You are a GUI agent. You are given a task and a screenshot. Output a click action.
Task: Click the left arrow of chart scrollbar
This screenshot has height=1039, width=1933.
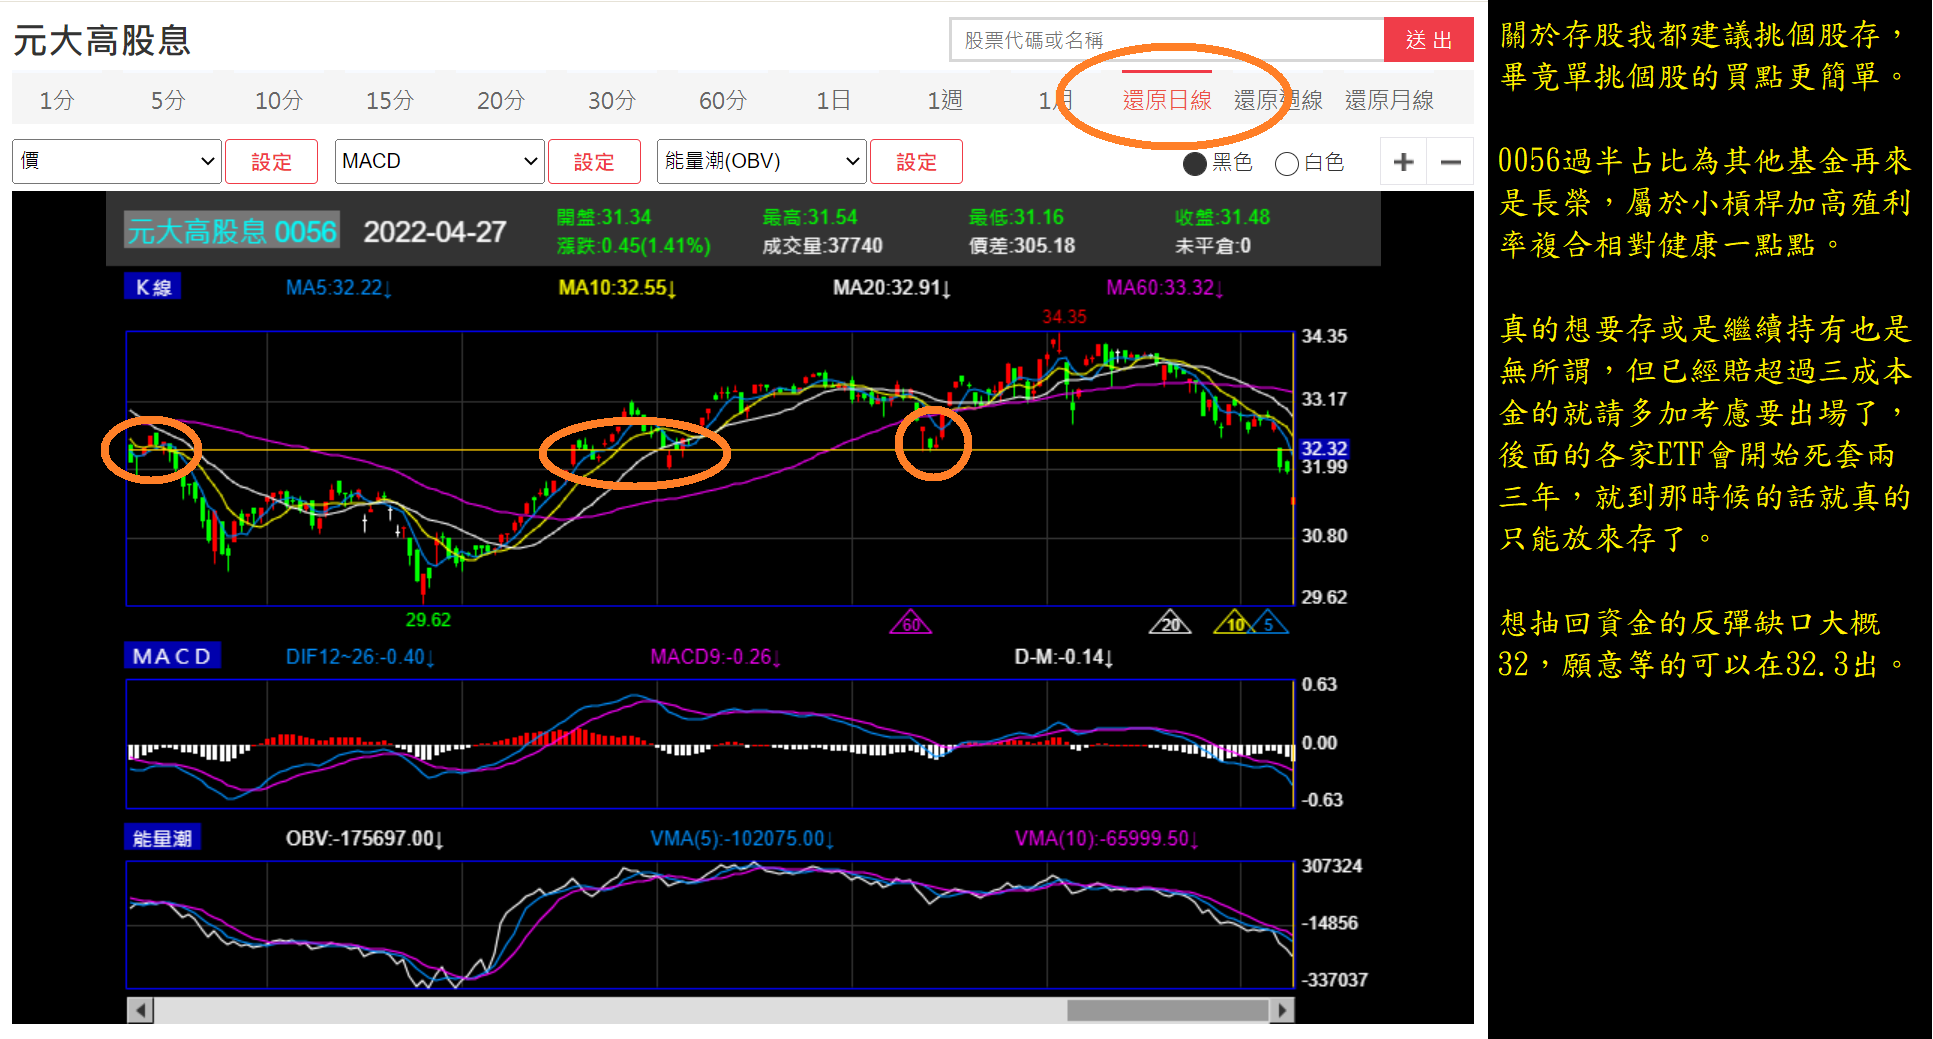click(x=140, y=1010)
